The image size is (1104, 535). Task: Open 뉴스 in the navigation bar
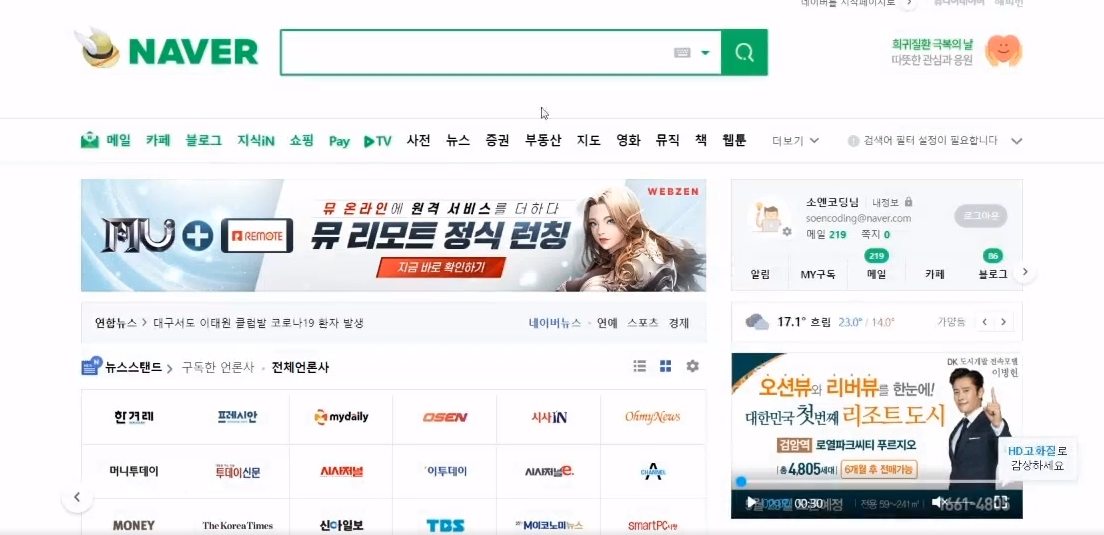pyautogui.click(x=458, y=140)
